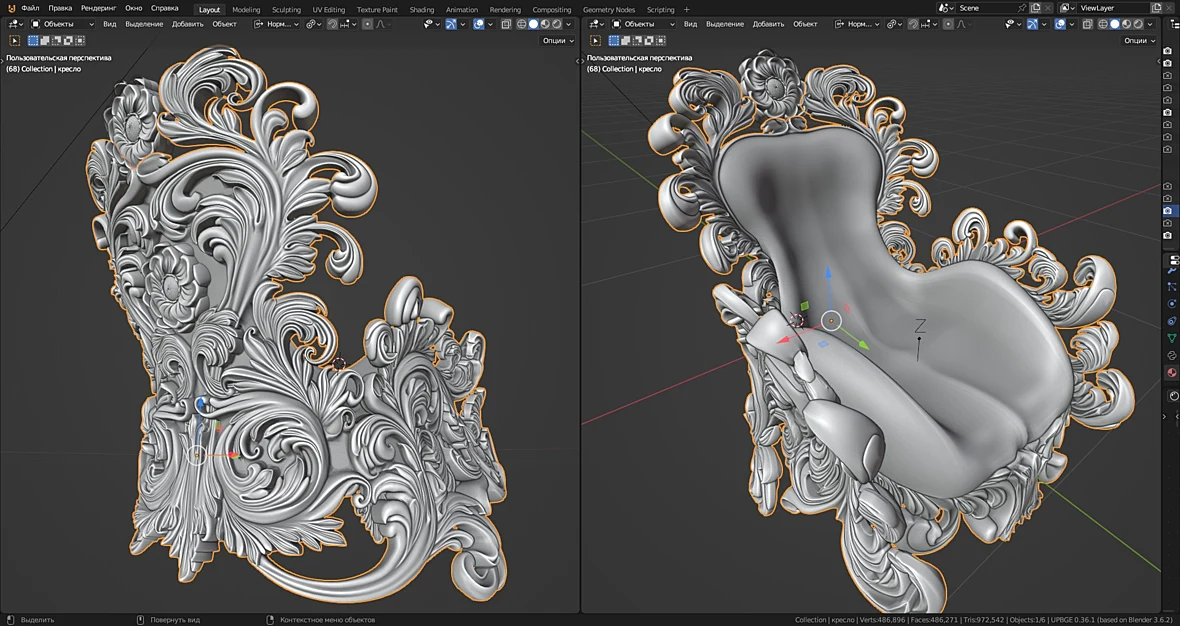
Task: Select wireframe shading in right viewport
Action: [x=1102, y=24]
